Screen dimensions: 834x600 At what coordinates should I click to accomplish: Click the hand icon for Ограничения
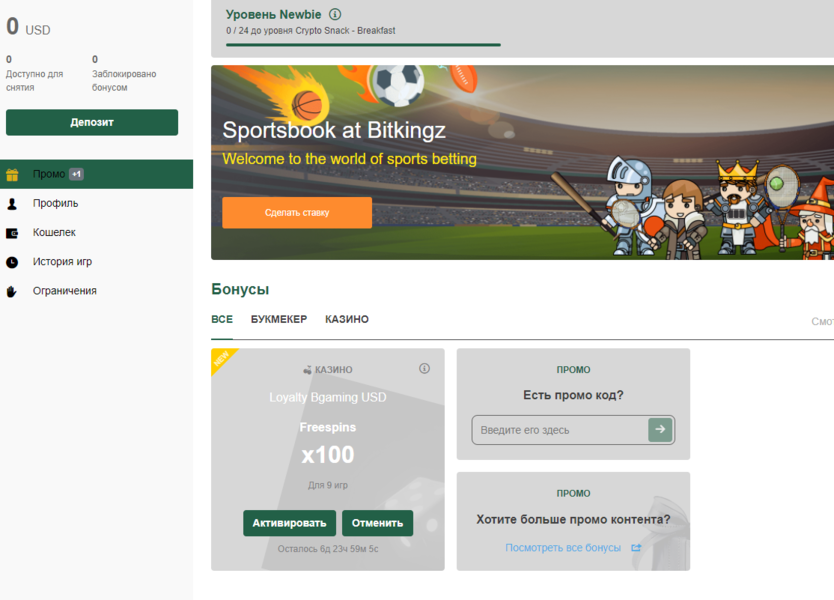click(12, 291)
